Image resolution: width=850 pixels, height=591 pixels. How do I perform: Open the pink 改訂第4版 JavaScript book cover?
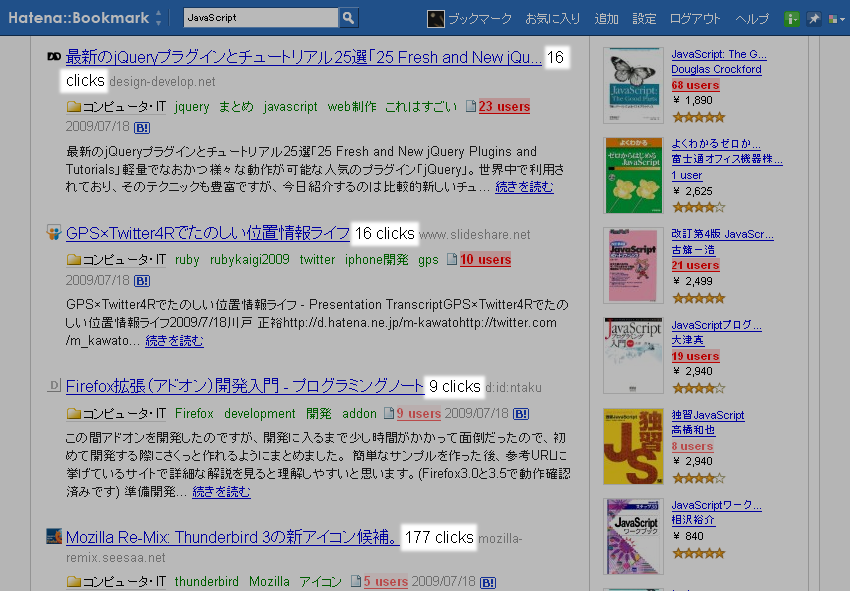(x=633, y=265)
